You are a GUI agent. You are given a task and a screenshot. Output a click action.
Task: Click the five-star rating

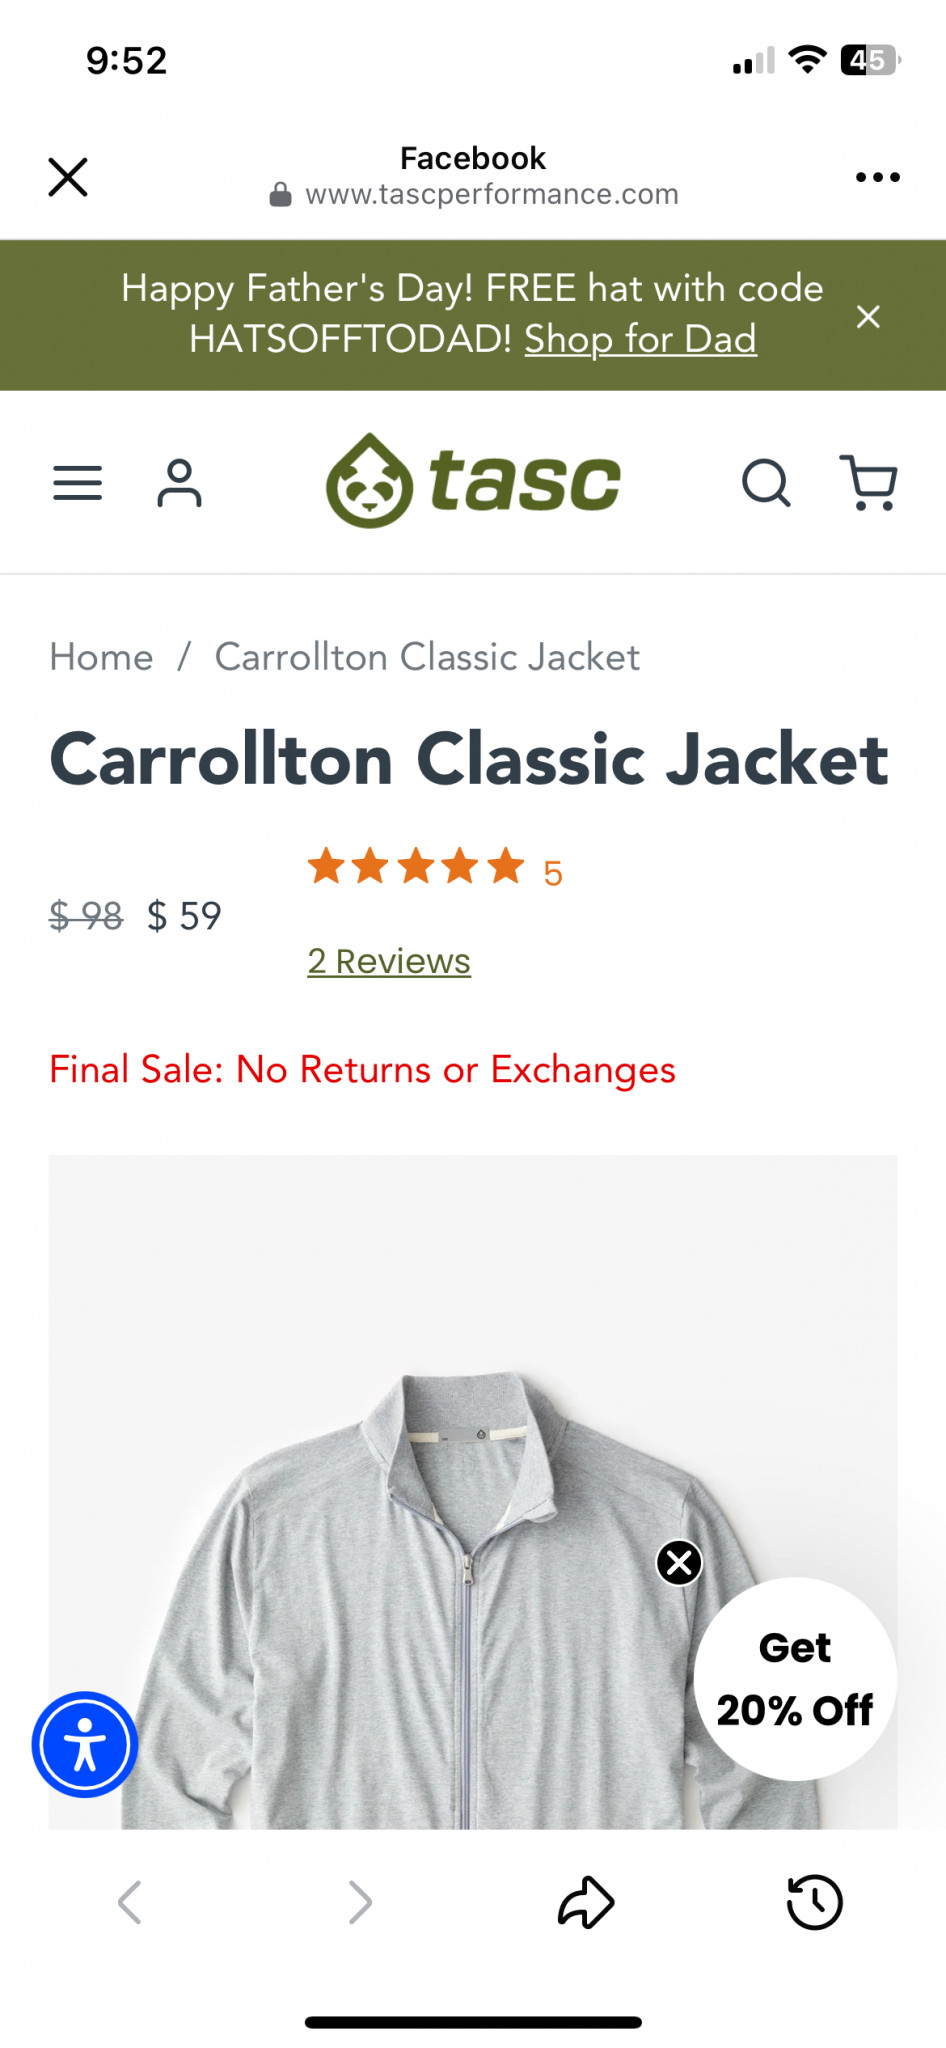(416, 867)
